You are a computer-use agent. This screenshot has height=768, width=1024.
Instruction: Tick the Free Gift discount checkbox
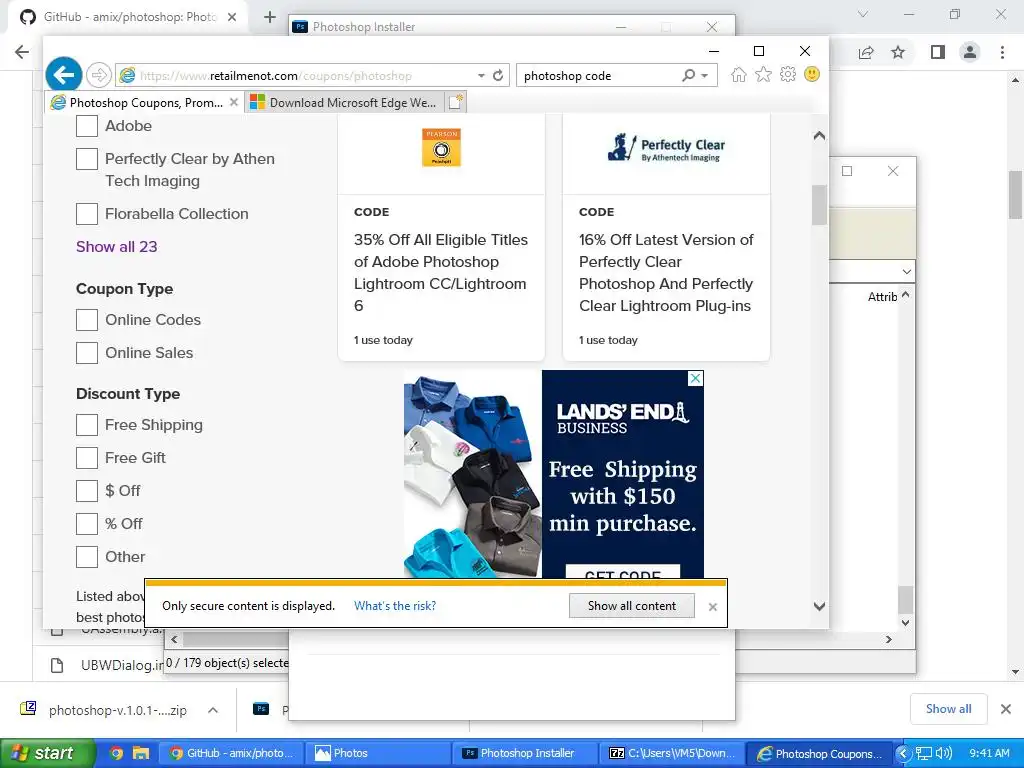[x=87, y=458]
